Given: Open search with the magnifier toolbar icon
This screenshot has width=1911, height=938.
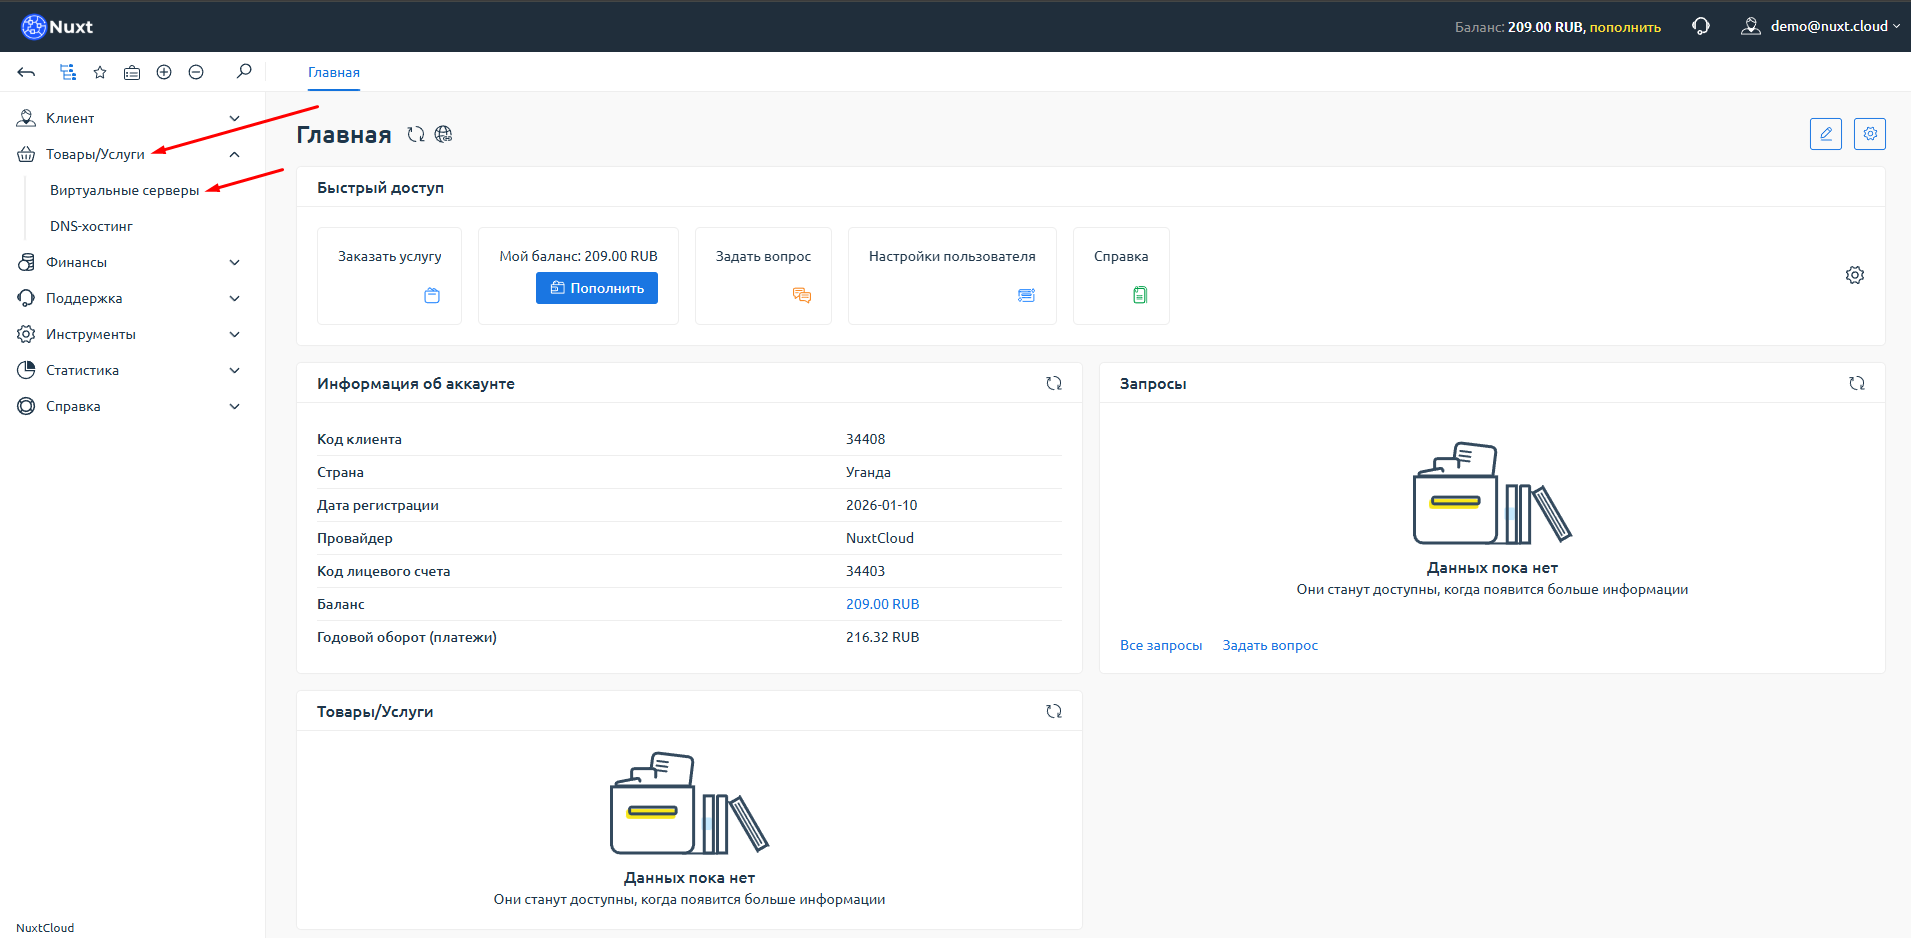Looking at the screenshot, I should pos(243,71).
